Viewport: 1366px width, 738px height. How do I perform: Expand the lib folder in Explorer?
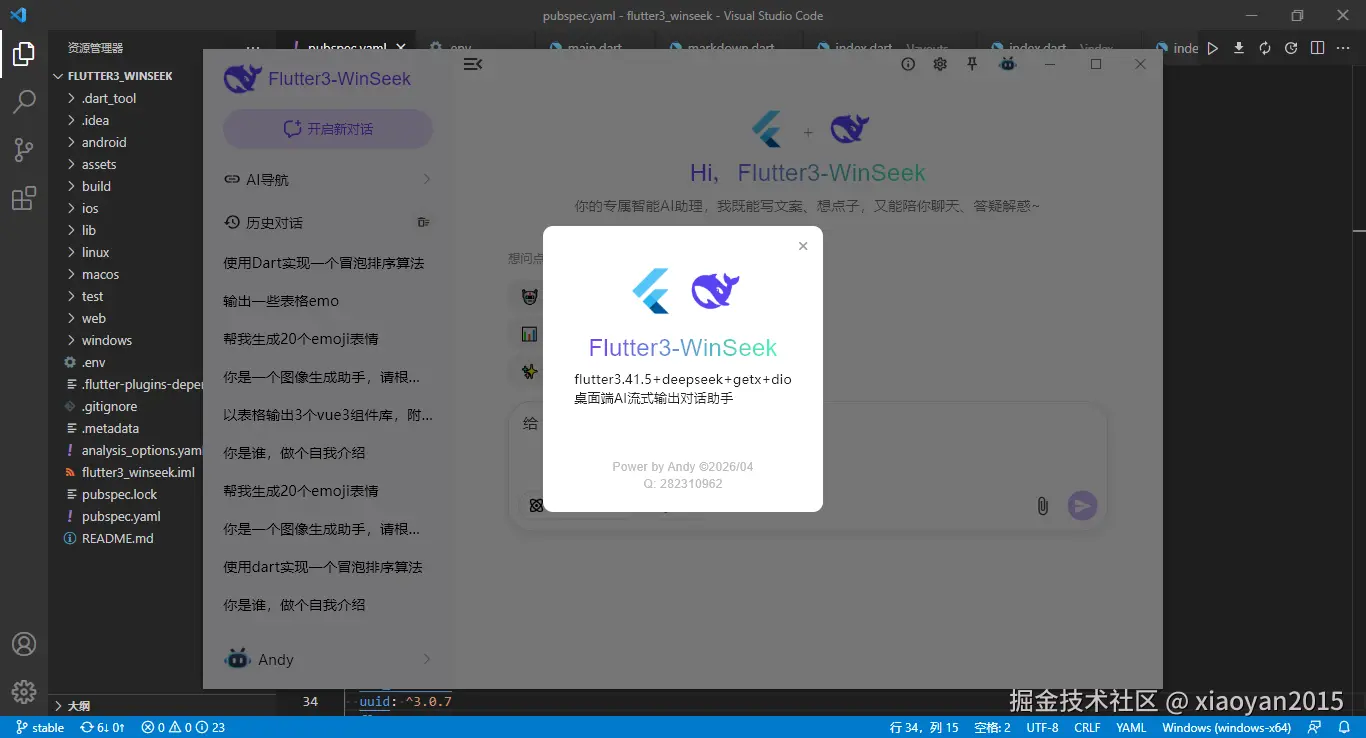click(91, 230)
